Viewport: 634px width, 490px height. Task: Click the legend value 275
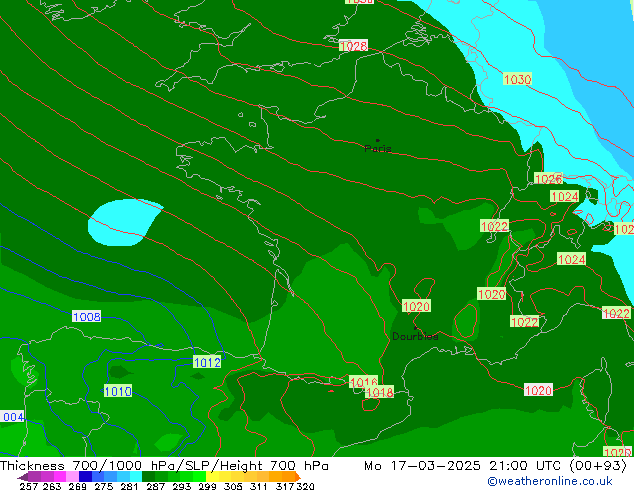104,486
